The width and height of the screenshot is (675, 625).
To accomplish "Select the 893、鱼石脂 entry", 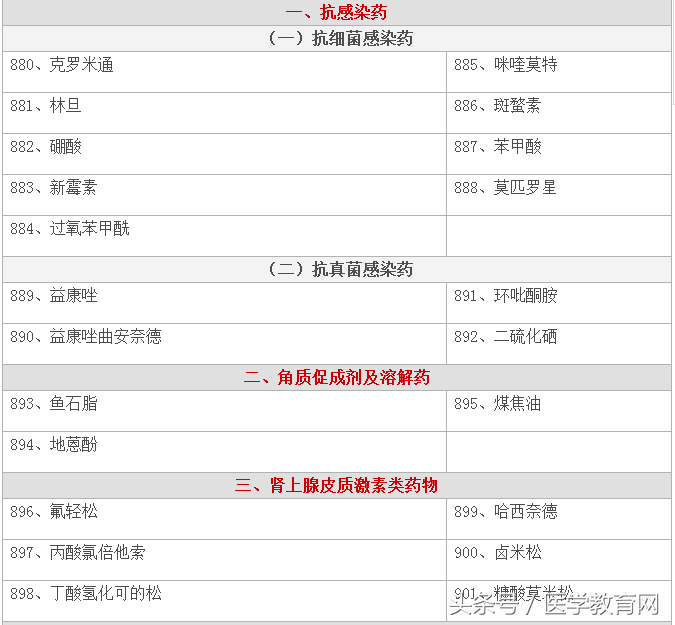I will point(54,404).
